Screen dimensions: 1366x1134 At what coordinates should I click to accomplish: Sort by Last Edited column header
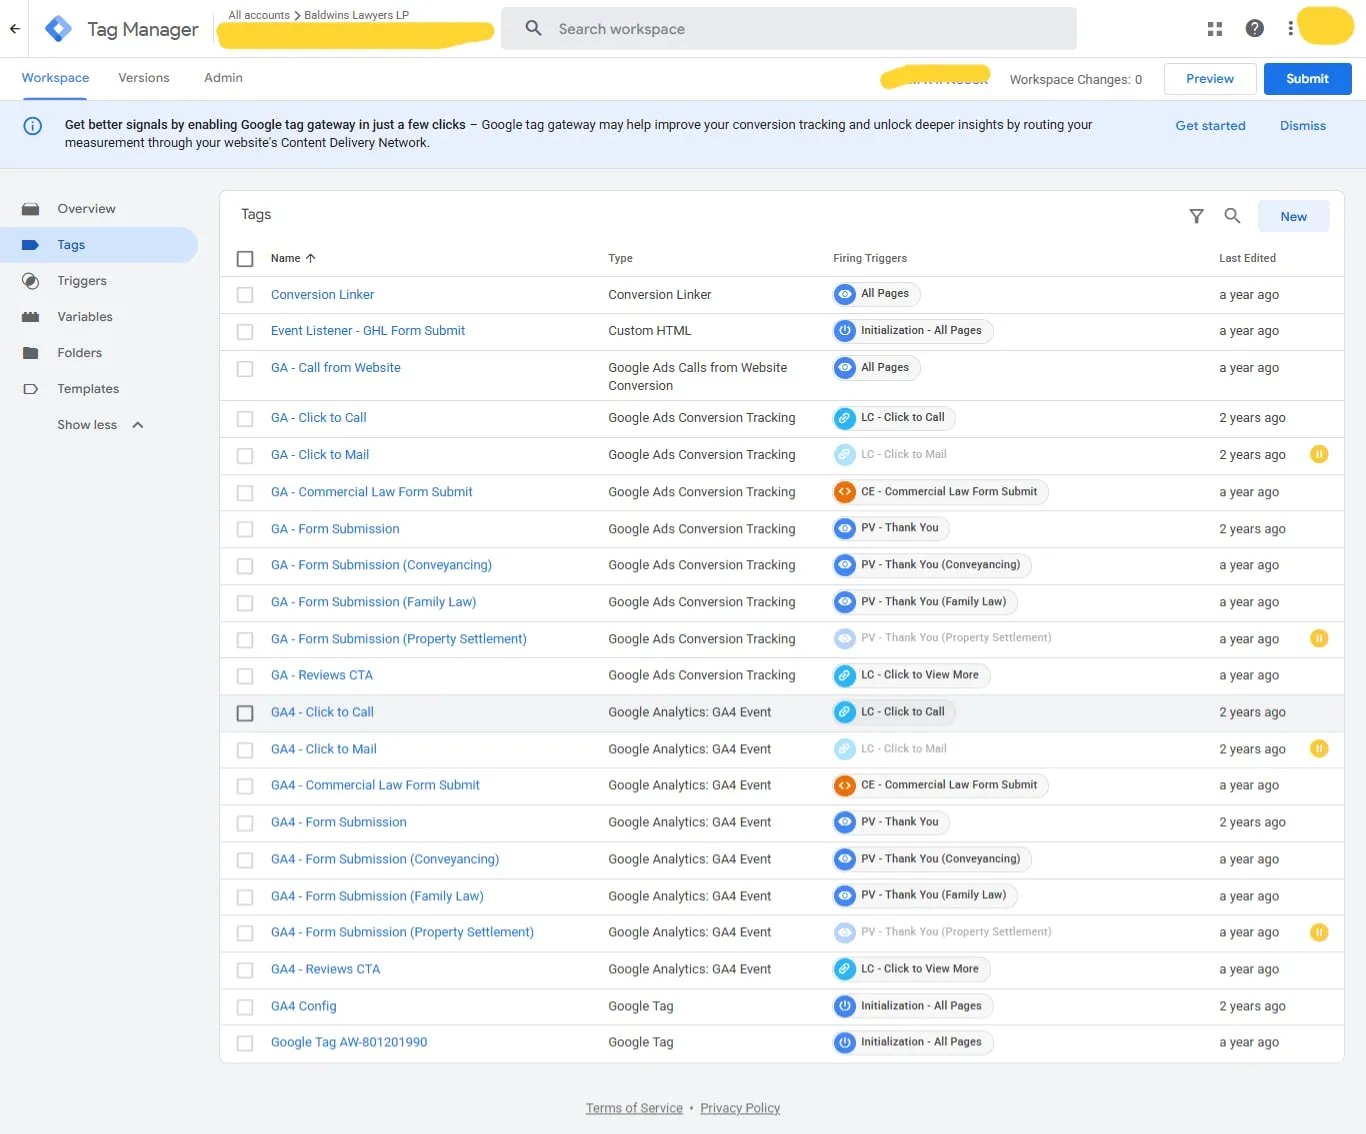pos(1247,258)
